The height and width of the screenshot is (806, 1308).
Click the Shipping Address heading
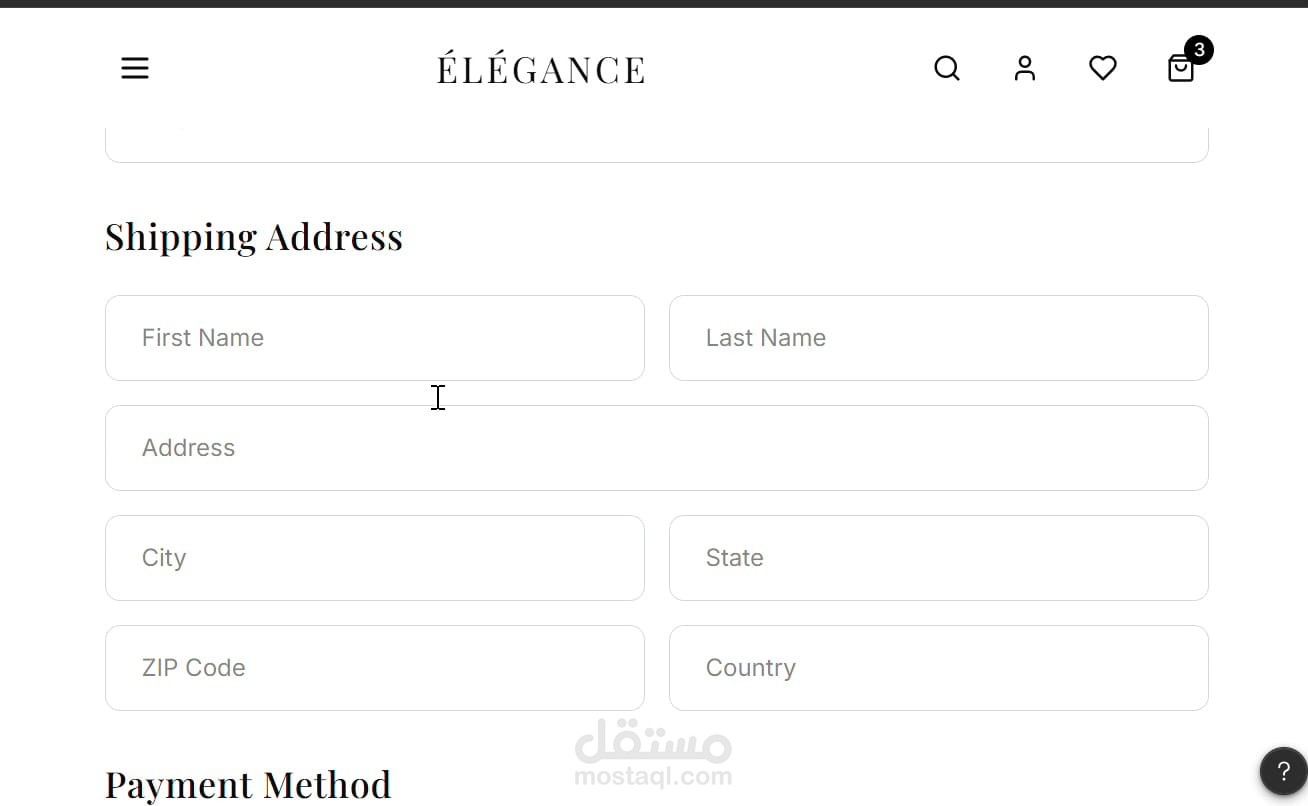pyautogui.click(x=254, y=237)
